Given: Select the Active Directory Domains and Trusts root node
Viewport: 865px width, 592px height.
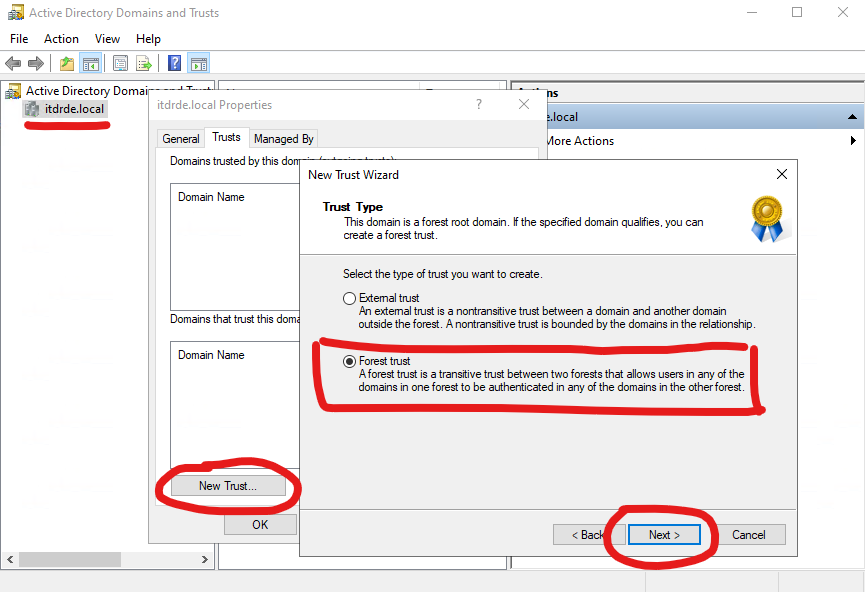Looking at the screenshot, I should coord(118,90).
